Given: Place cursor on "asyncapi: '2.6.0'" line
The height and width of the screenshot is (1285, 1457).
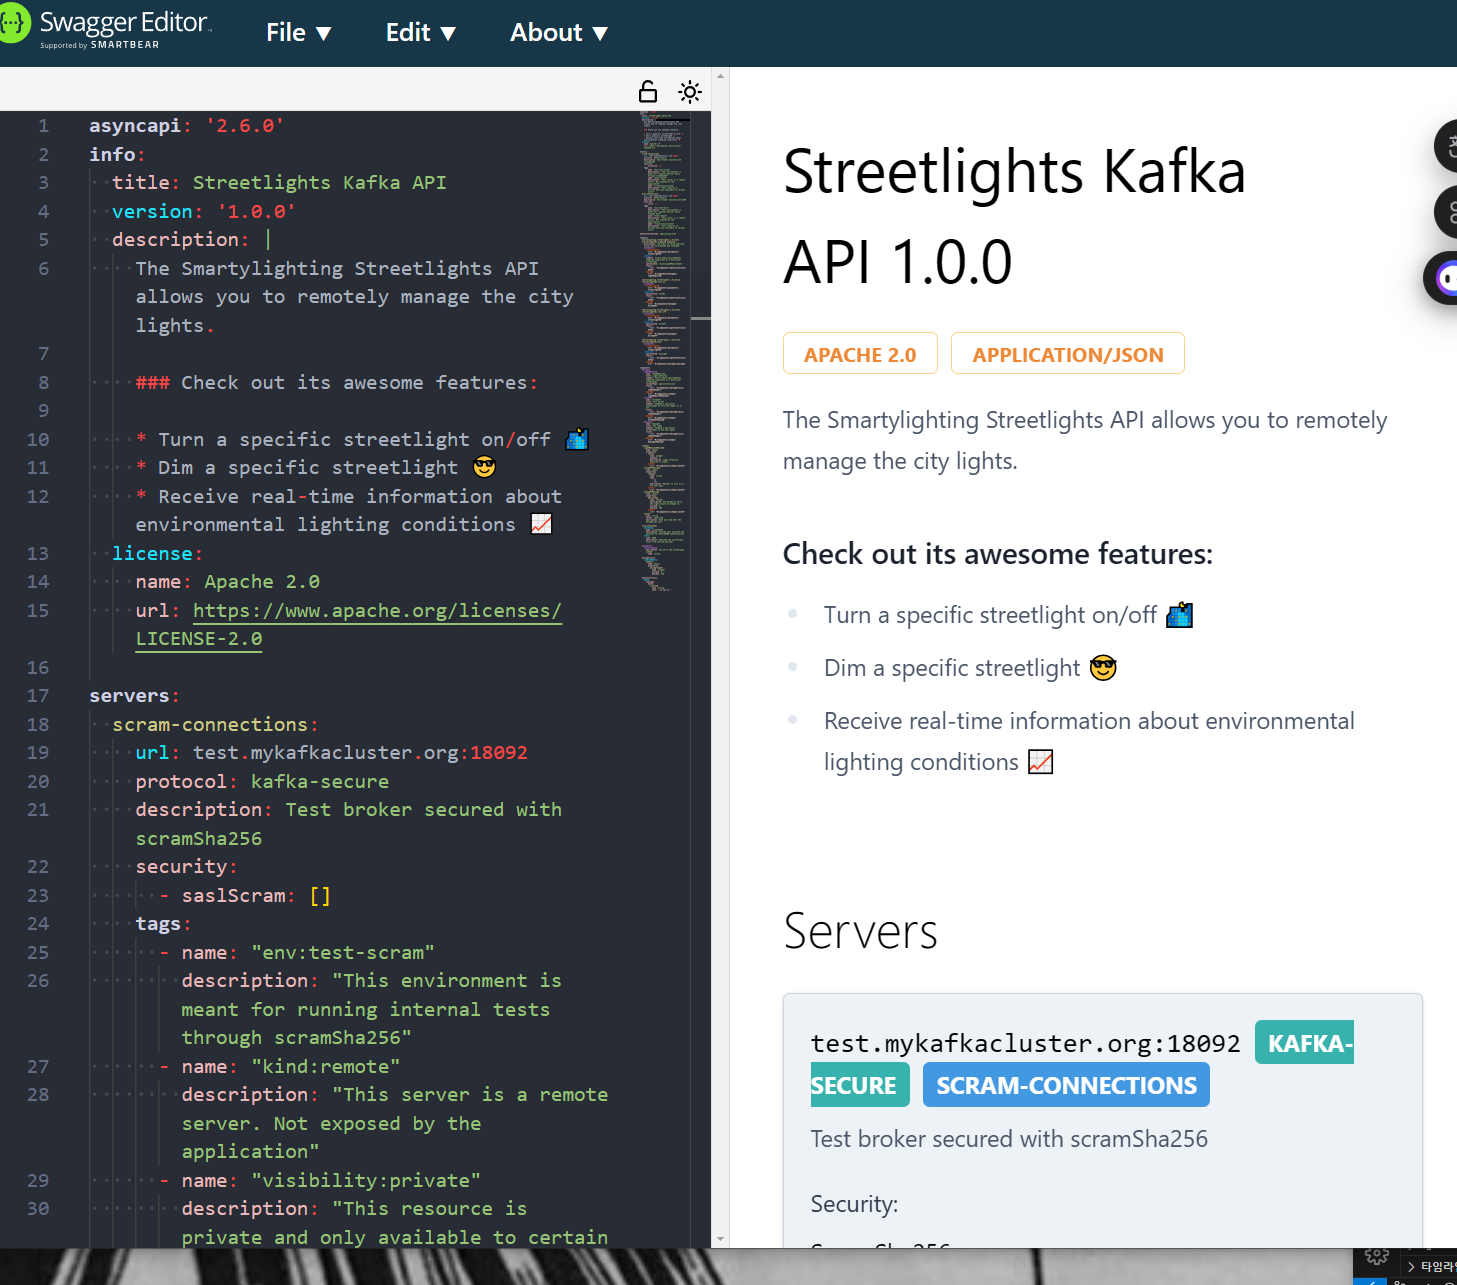Looking at the screenshot, I should pos(187,126).
